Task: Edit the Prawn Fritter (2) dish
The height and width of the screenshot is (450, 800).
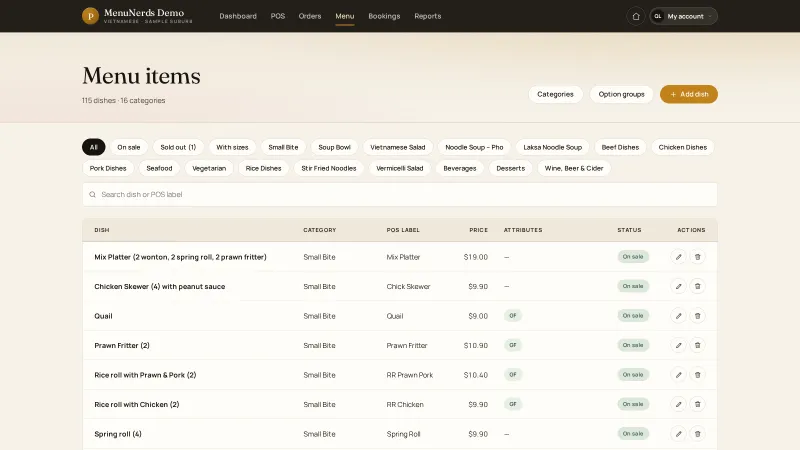Action: pos(678,345)
